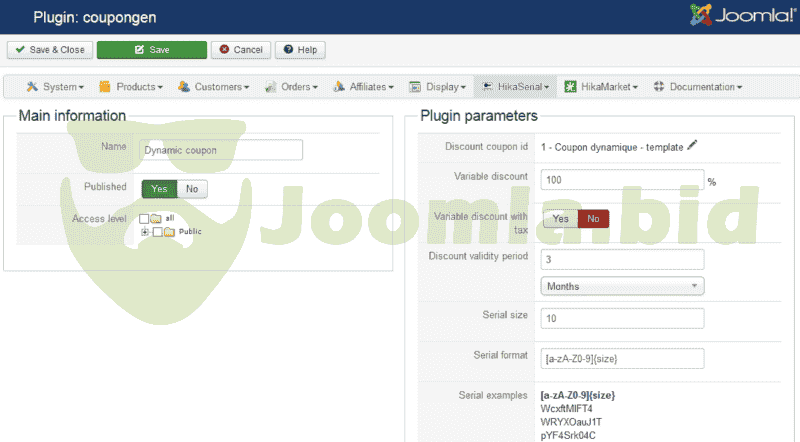This screenshot has height=442, width=800.
Task: Click the Serial format input field
Action: point(622,357)
